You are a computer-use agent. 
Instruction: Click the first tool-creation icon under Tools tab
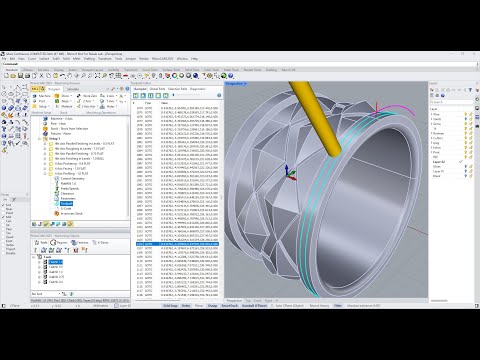pos(36,250)
